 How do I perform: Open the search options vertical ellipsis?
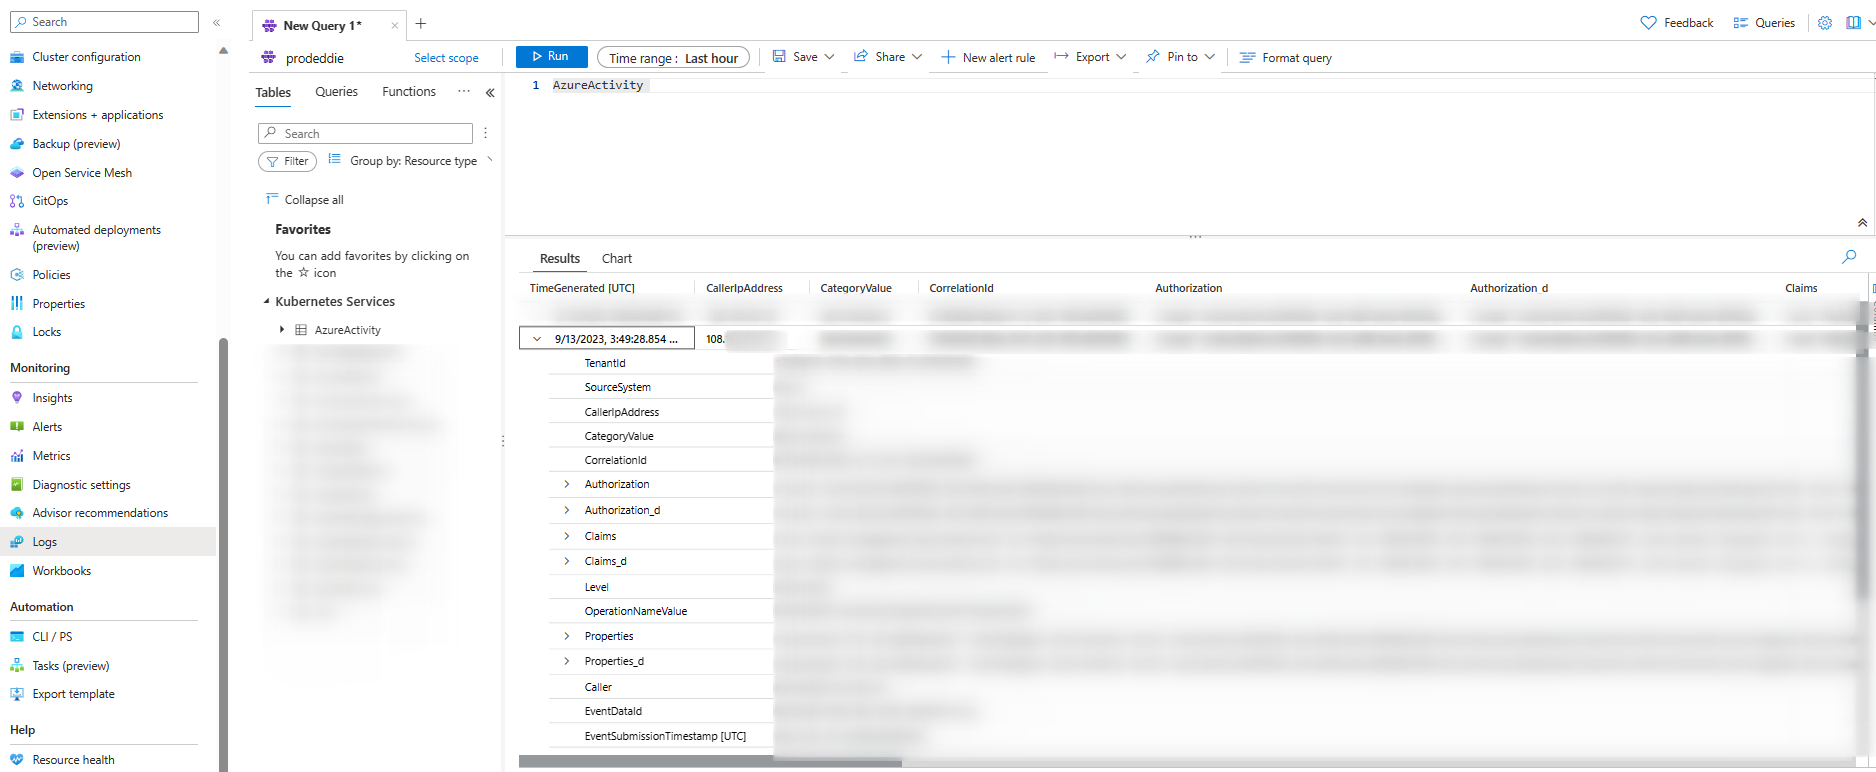coord(485,133)
